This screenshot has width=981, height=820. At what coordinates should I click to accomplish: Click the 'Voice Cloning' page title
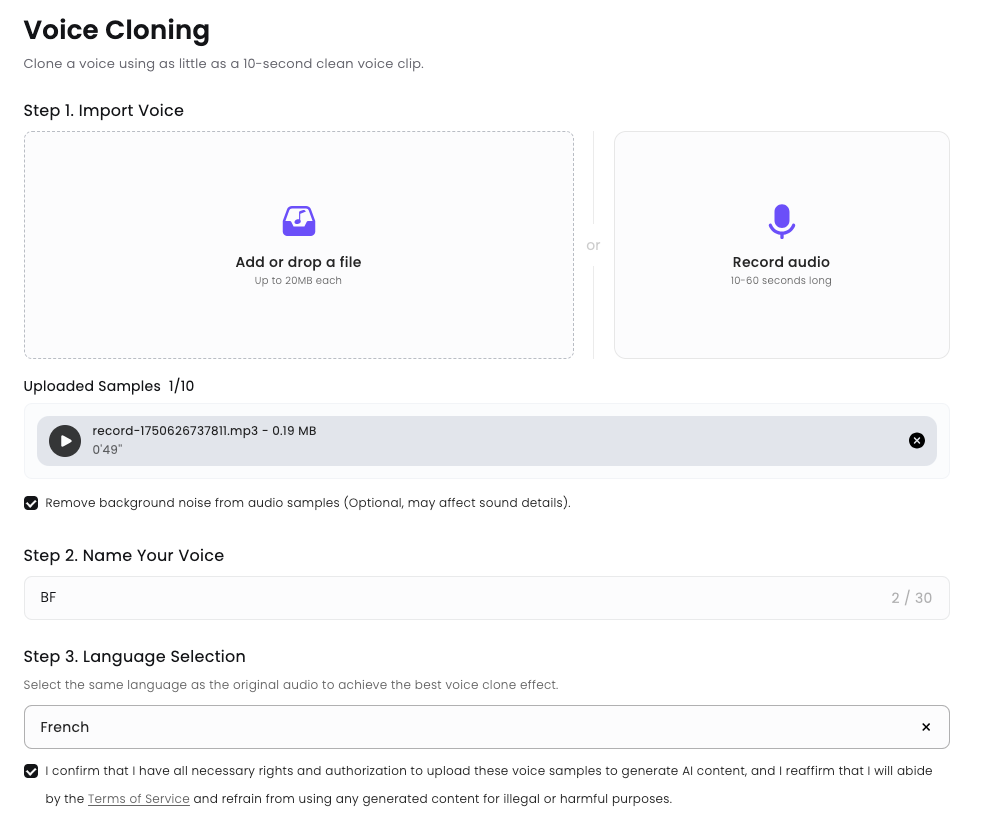[117, 30]
